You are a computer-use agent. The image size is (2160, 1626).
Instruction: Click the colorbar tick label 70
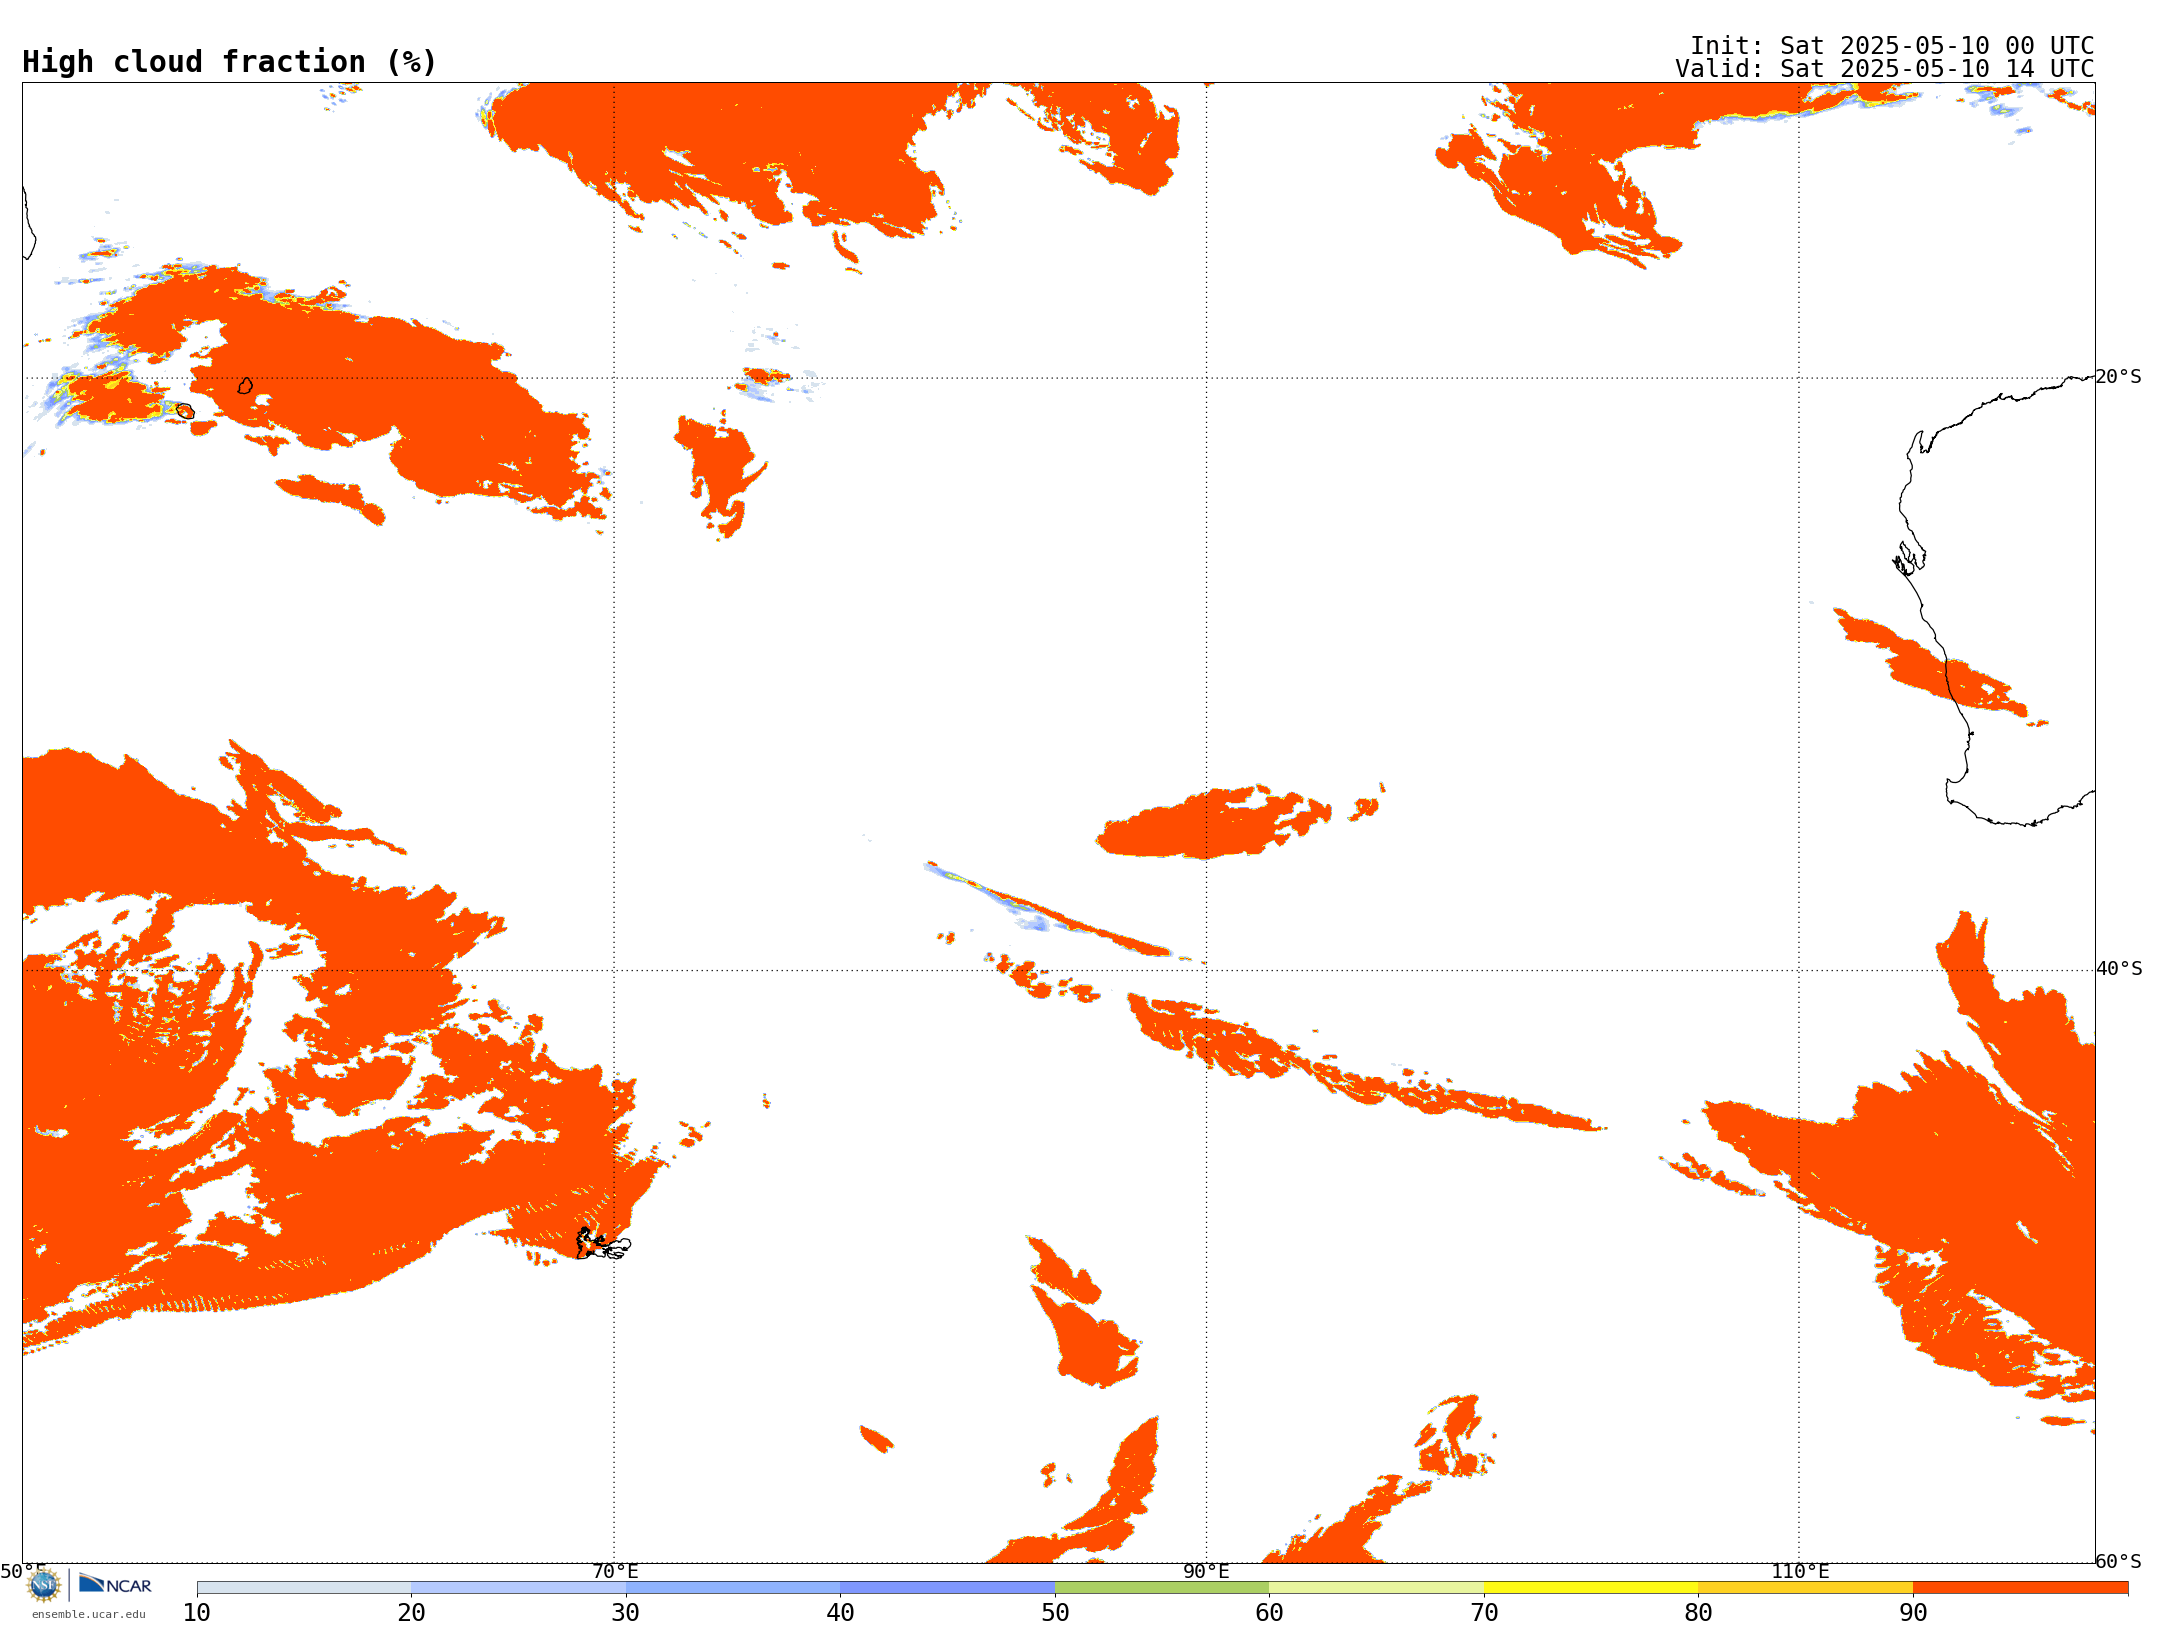point(1484,1613)
